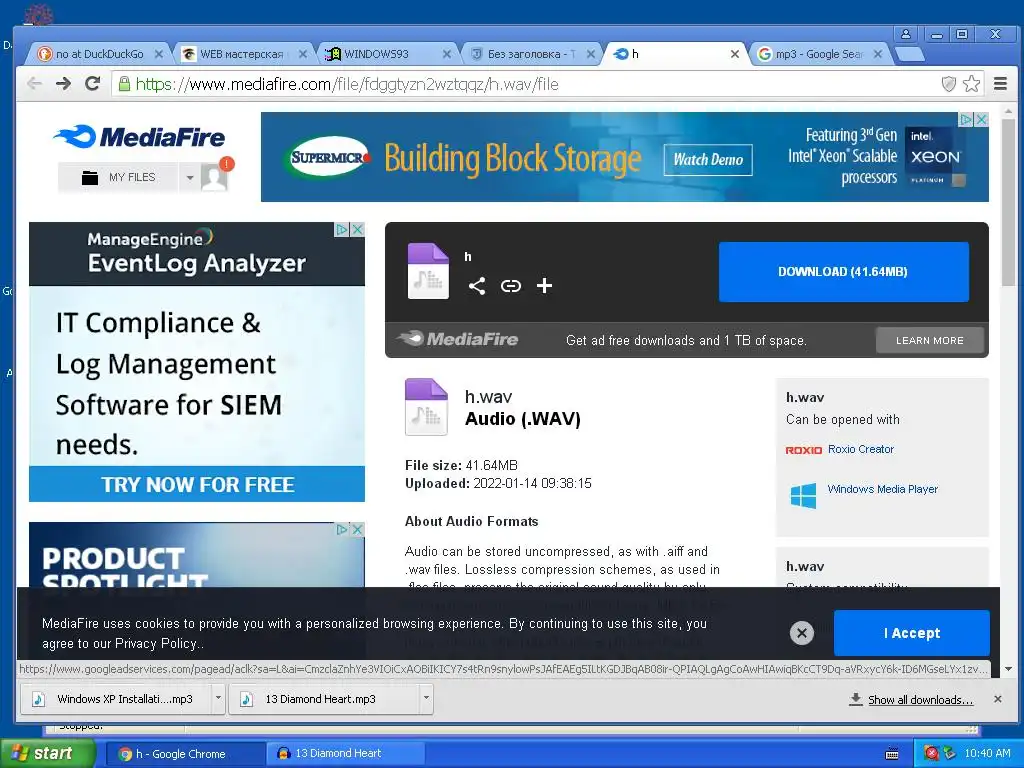The image size is (1024, 768).
Task: Click the 10:40 AM system clock
Action: (987, 753)
